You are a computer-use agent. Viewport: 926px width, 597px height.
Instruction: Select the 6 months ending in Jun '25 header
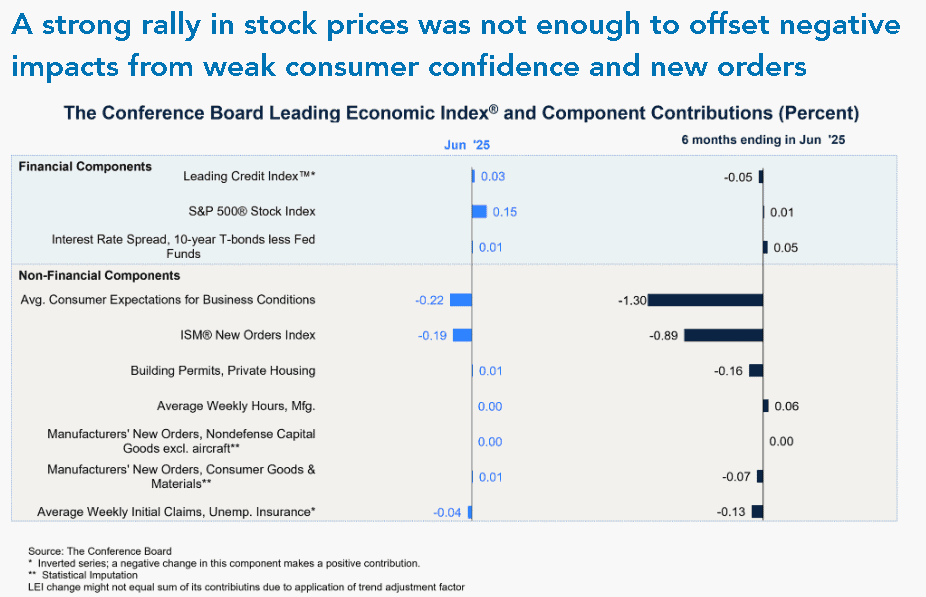(763, 140)
